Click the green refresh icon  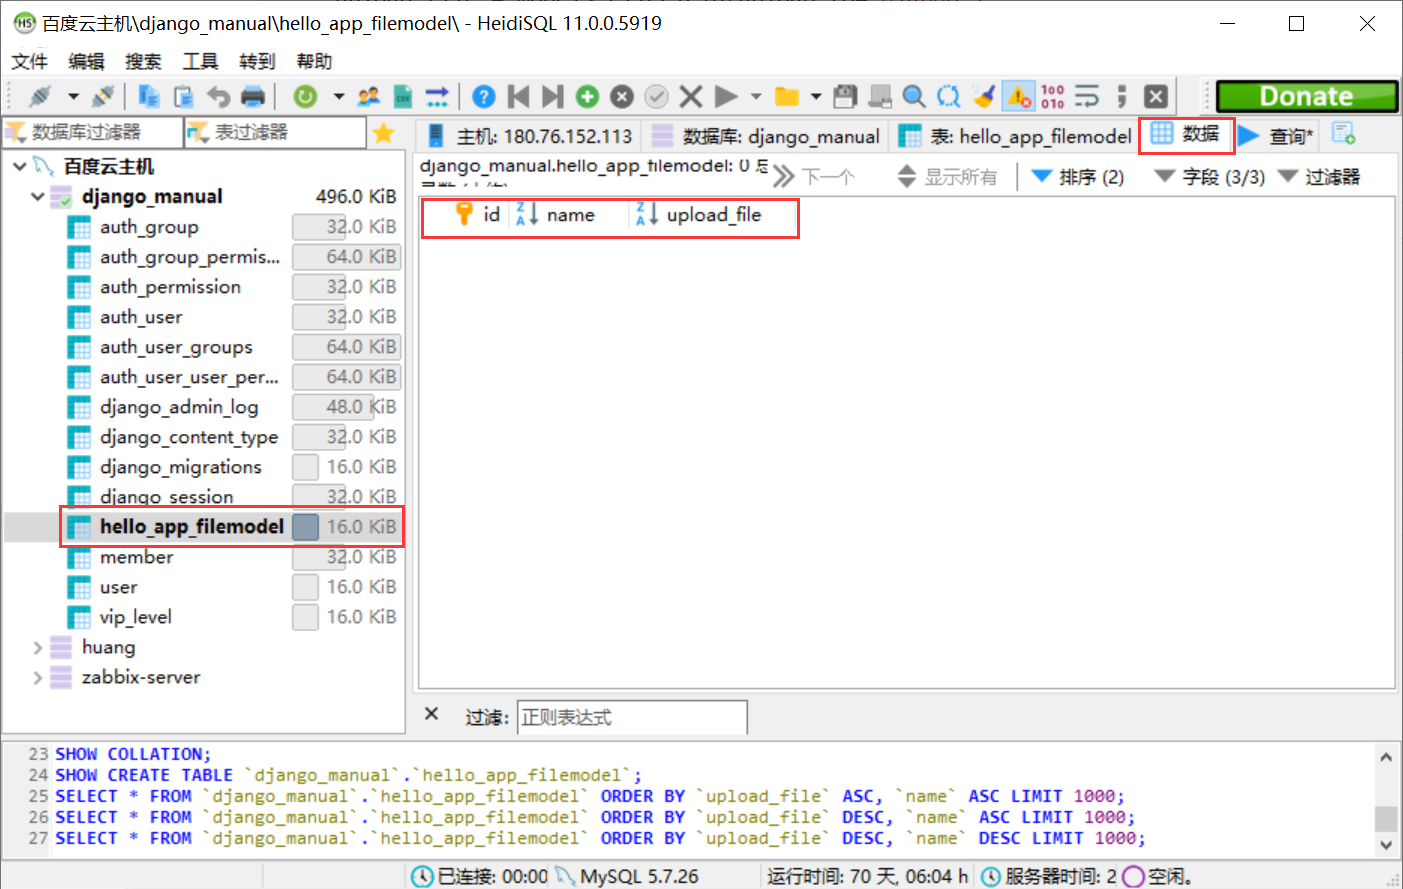(x=305, y=96)
